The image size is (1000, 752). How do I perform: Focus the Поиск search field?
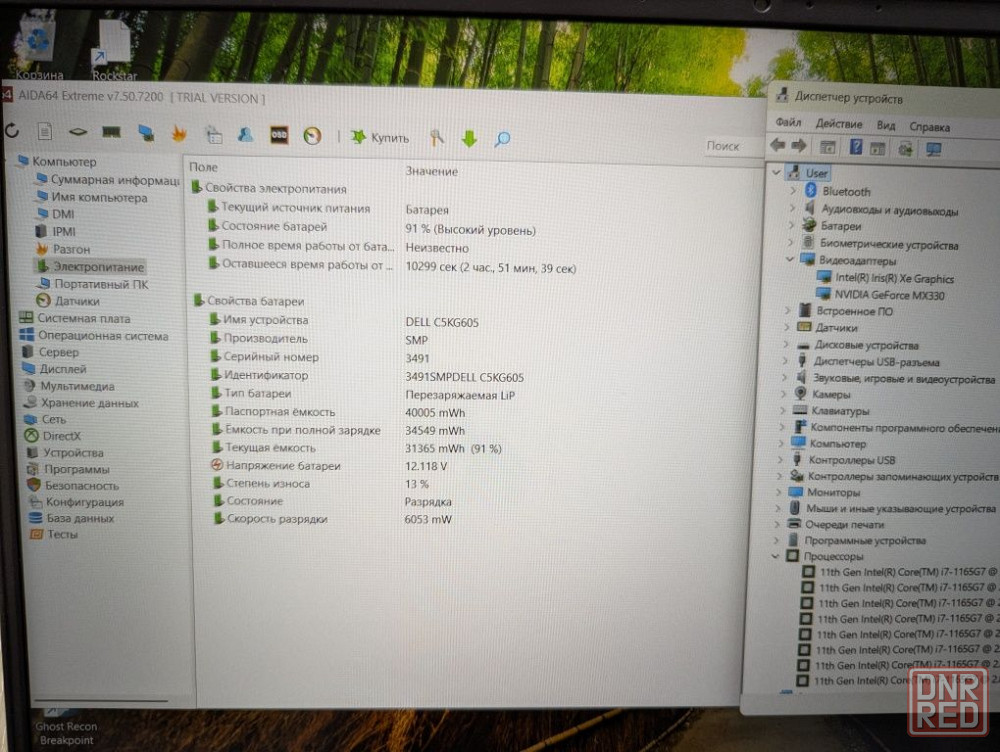click(732, 146)
